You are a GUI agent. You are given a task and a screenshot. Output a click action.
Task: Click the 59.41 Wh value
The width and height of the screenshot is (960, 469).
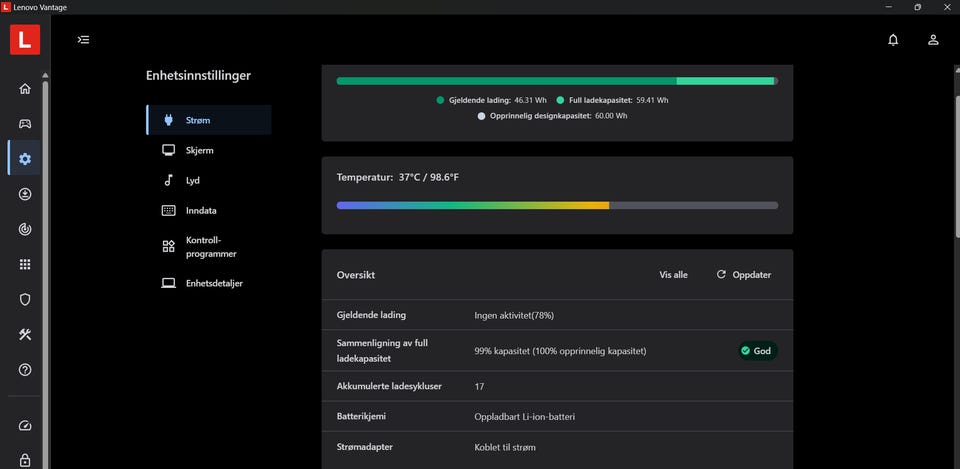652,100
